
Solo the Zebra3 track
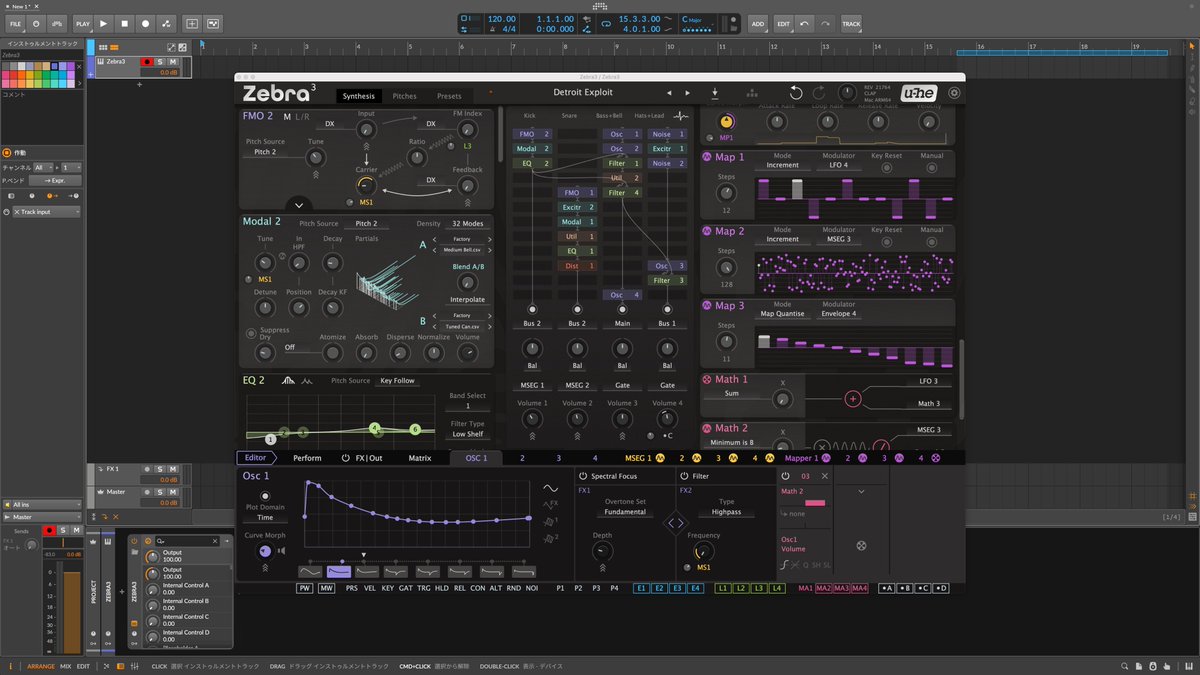159,62
